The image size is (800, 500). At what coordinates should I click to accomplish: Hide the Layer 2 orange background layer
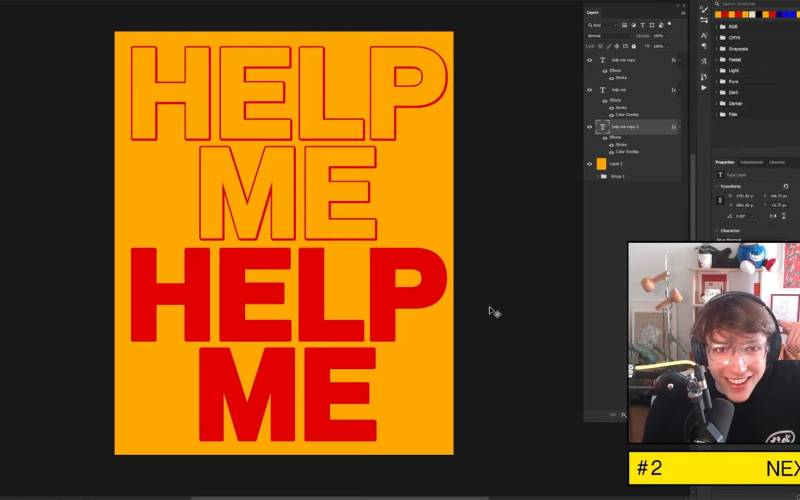point(589,163)
